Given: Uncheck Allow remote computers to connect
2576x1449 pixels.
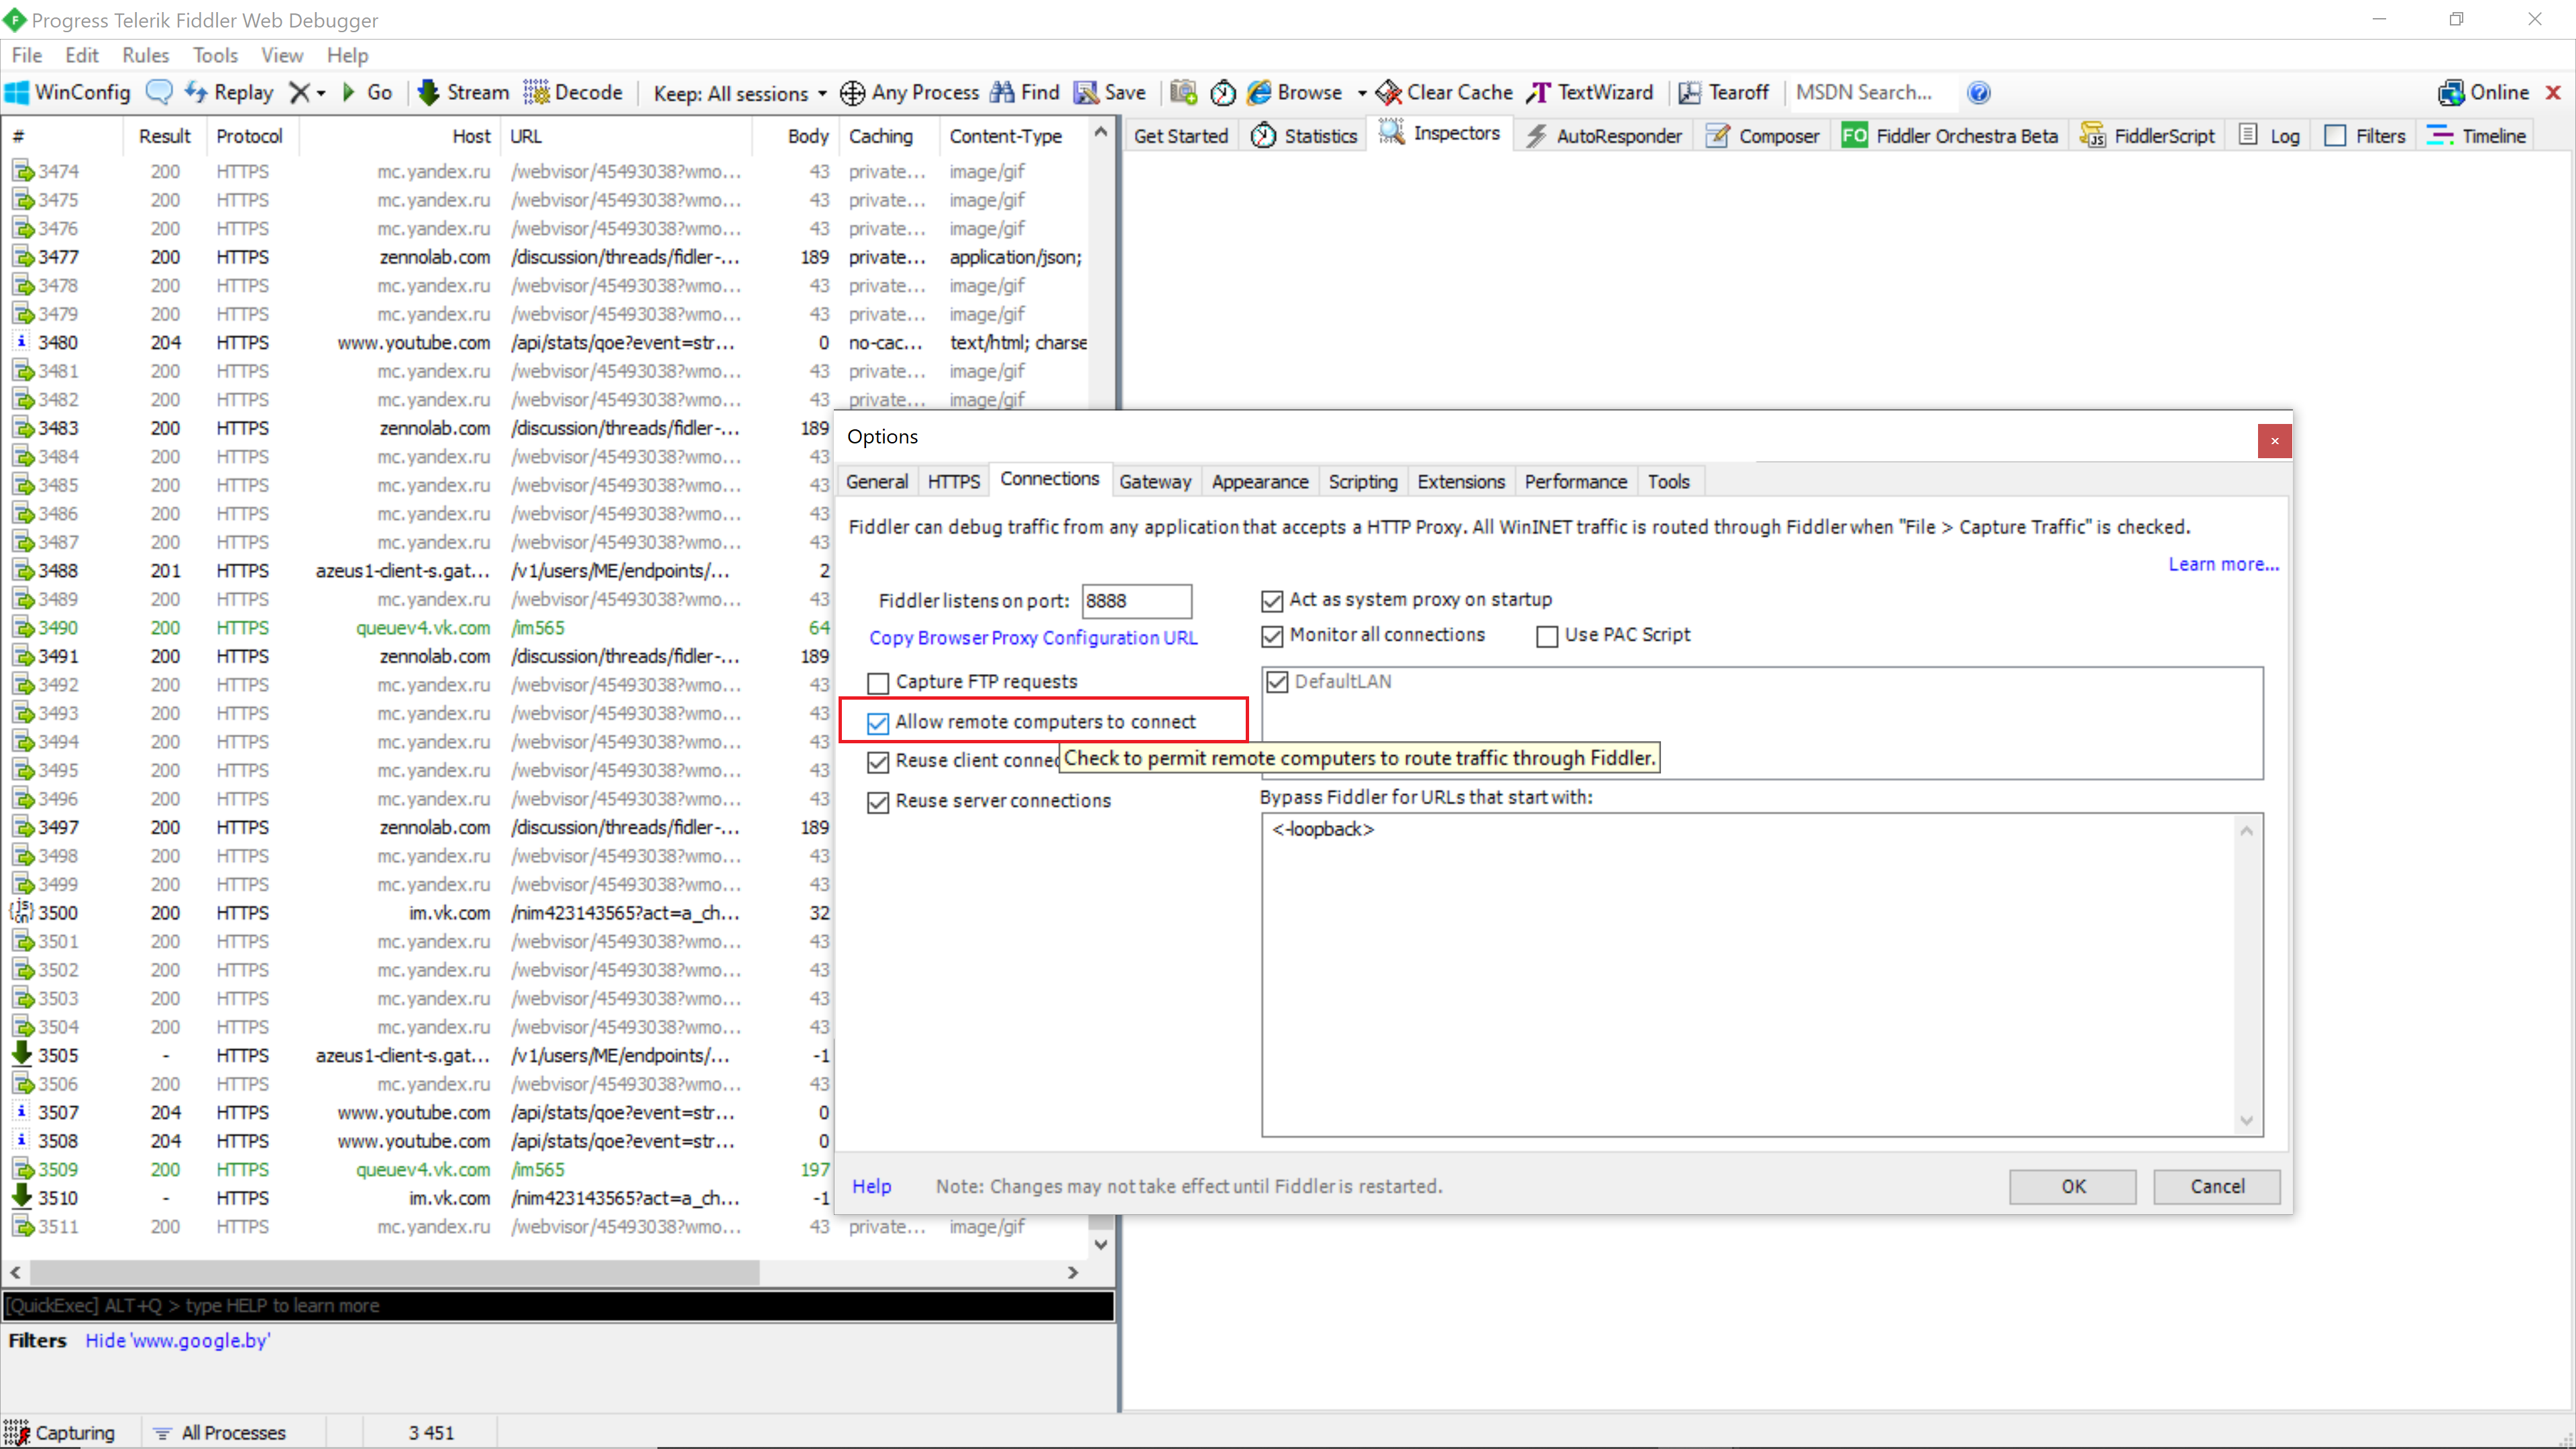Looking at the screenshot, I should [878, 723].
